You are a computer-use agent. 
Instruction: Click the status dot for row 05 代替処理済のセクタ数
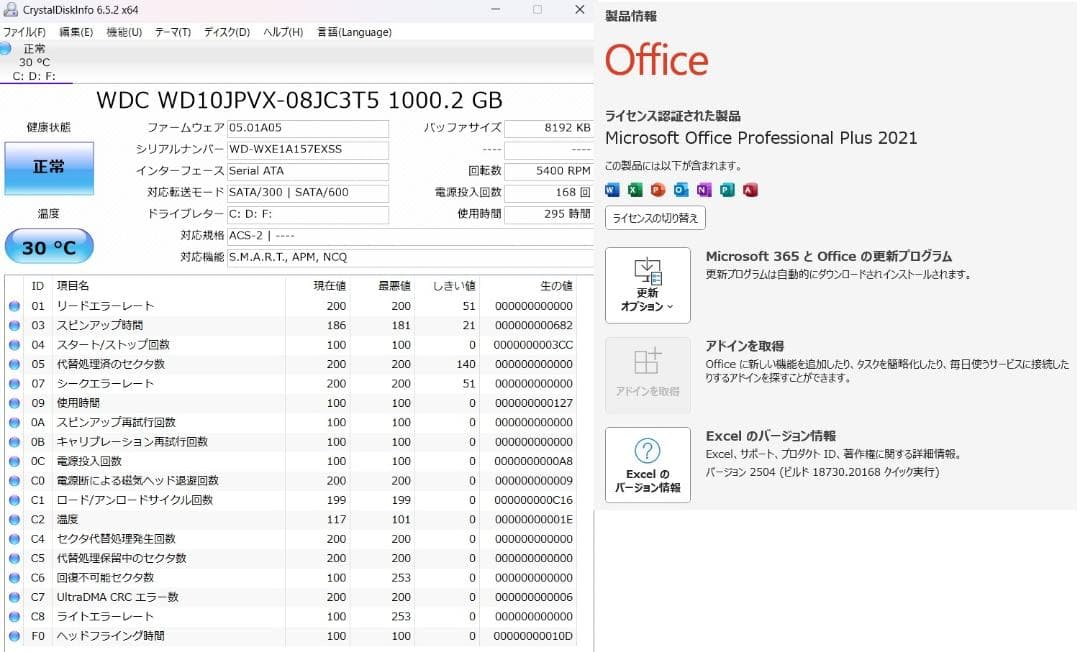click(x=14, y=364)
